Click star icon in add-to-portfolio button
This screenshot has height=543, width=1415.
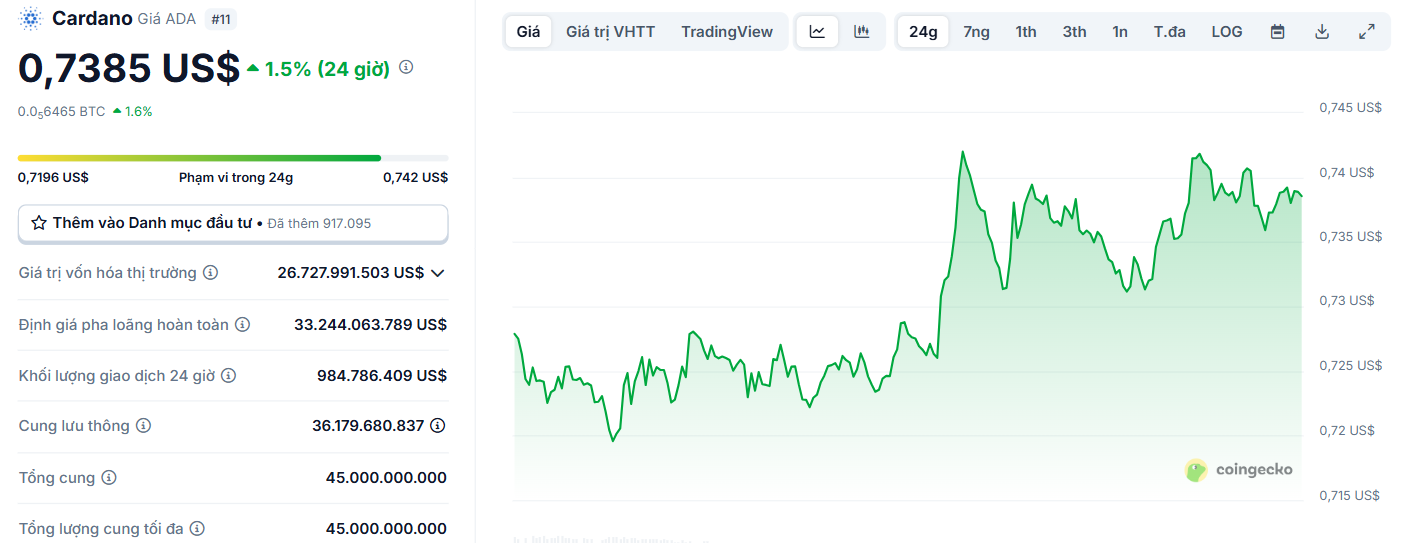[39, 223]
